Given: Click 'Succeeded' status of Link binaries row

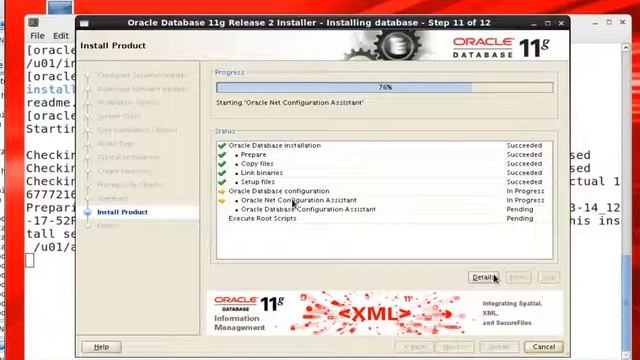Looking at the screenshot, I should tap(524, 173).
